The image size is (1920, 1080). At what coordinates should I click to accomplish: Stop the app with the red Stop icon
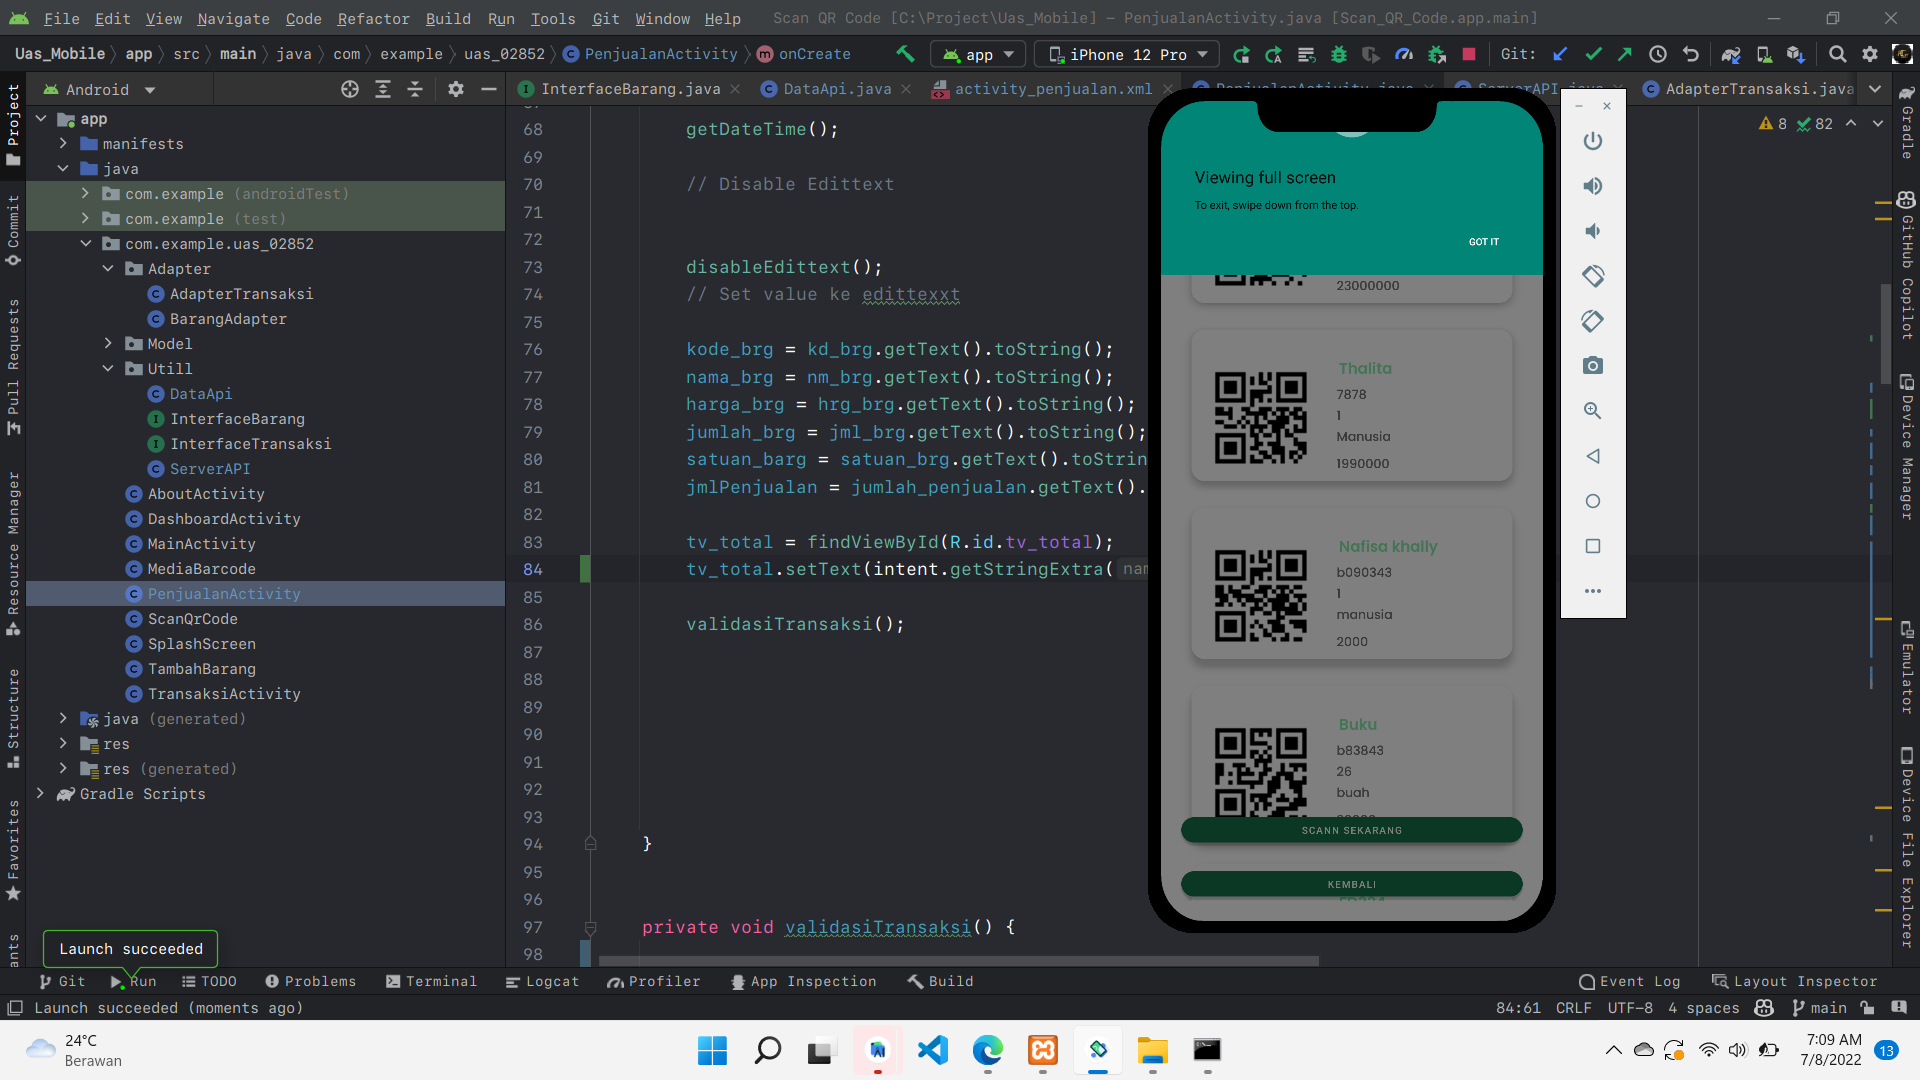point(1469,54)
